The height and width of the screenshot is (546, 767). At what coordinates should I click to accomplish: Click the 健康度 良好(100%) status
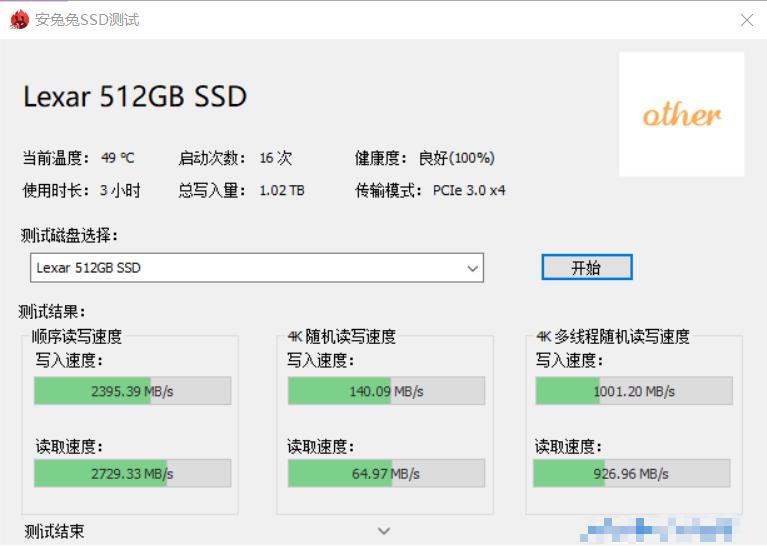(456, 158)
